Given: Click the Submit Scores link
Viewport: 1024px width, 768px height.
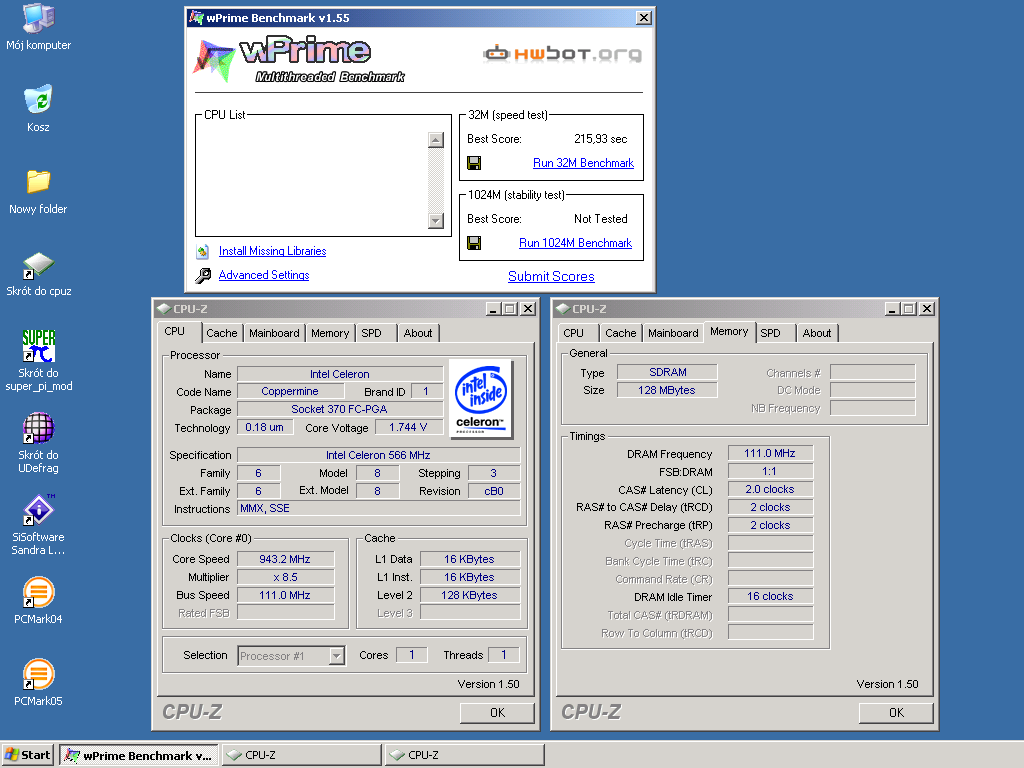Looking at the screenshot, I should pos(551,276).
